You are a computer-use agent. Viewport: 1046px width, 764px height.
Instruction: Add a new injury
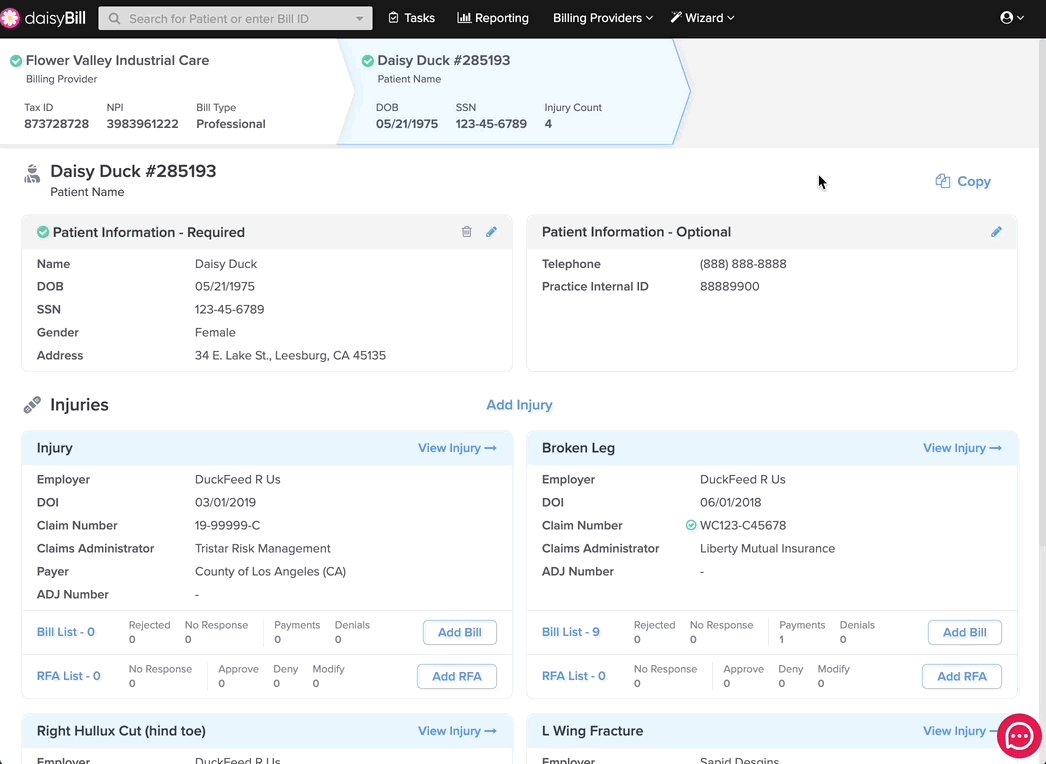[x=519, y=405]
